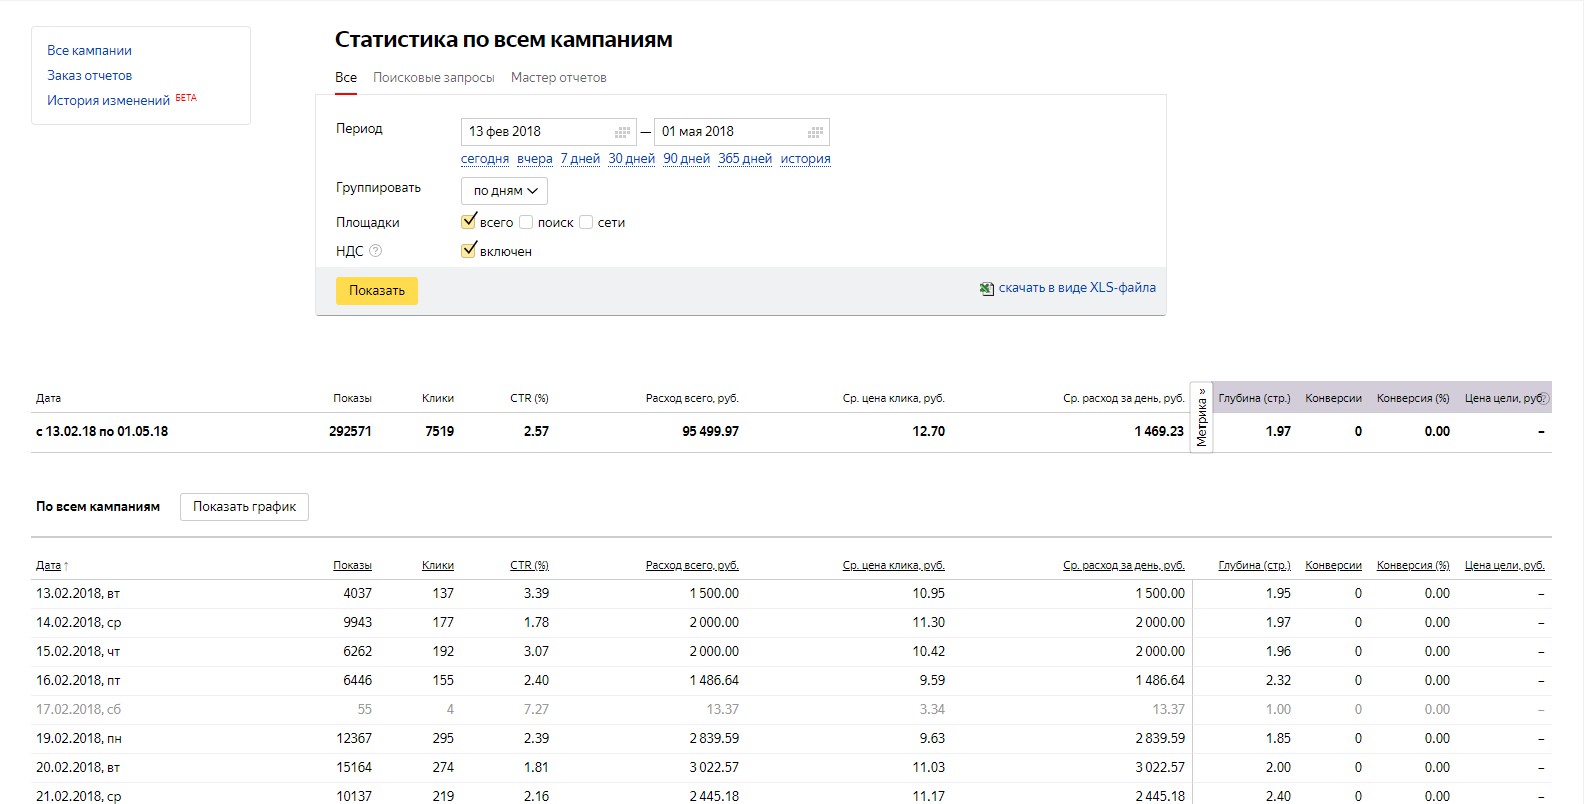Sort lower table by 'Ср. цена клика, руб.'
1584x804 pixels.
click(893, 565)
